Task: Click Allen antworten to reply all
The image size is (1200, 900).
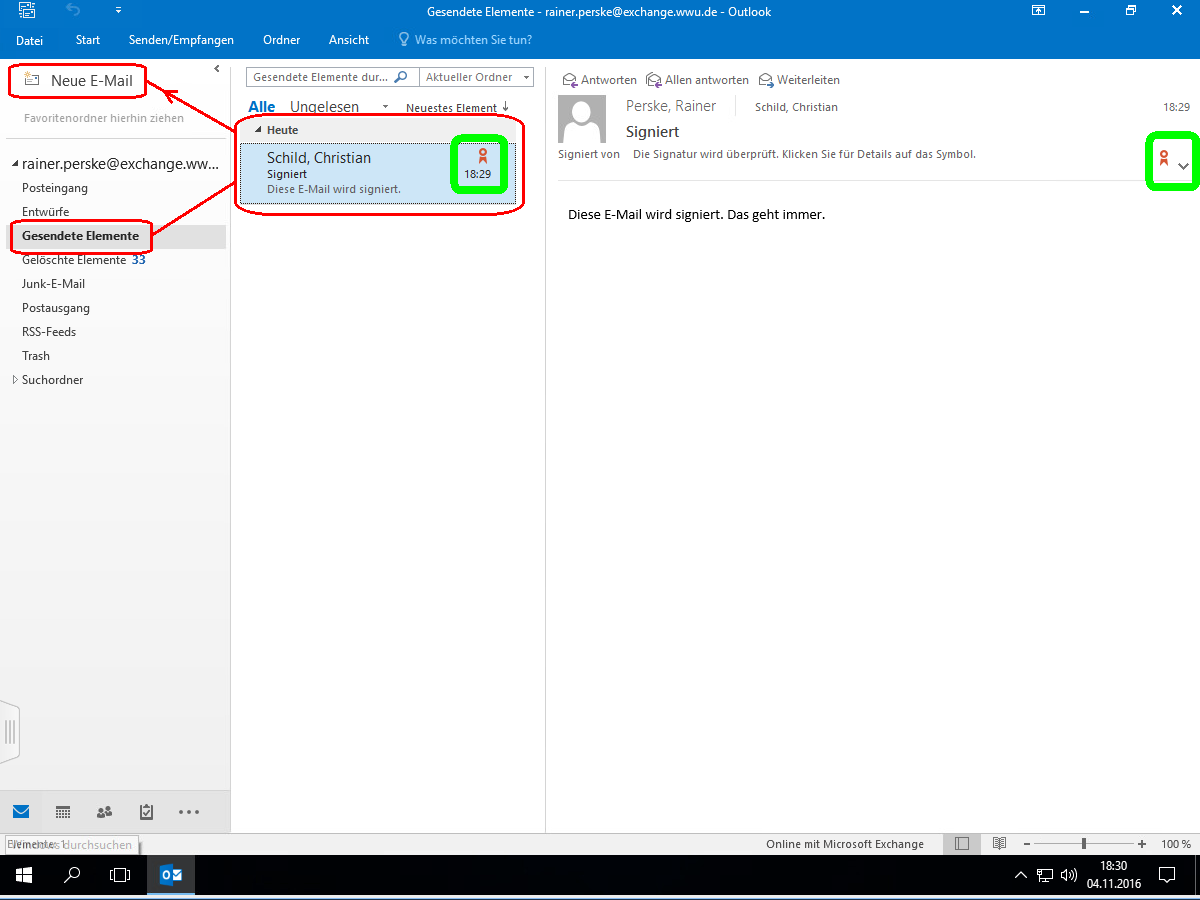Action: tap(697, 80)
